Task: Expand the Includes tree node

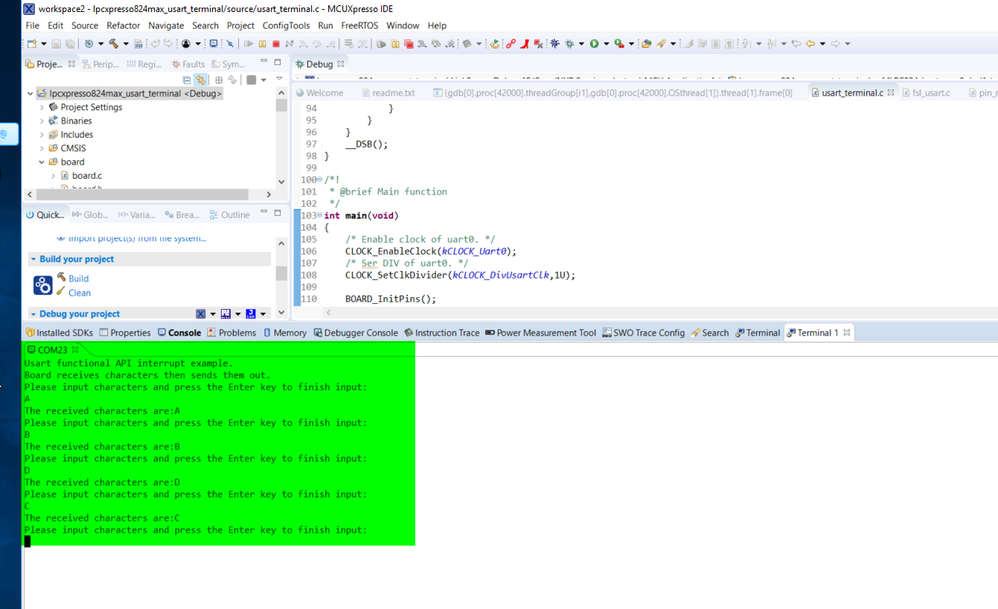Action: pyautogui.click(x=41, y=135)
